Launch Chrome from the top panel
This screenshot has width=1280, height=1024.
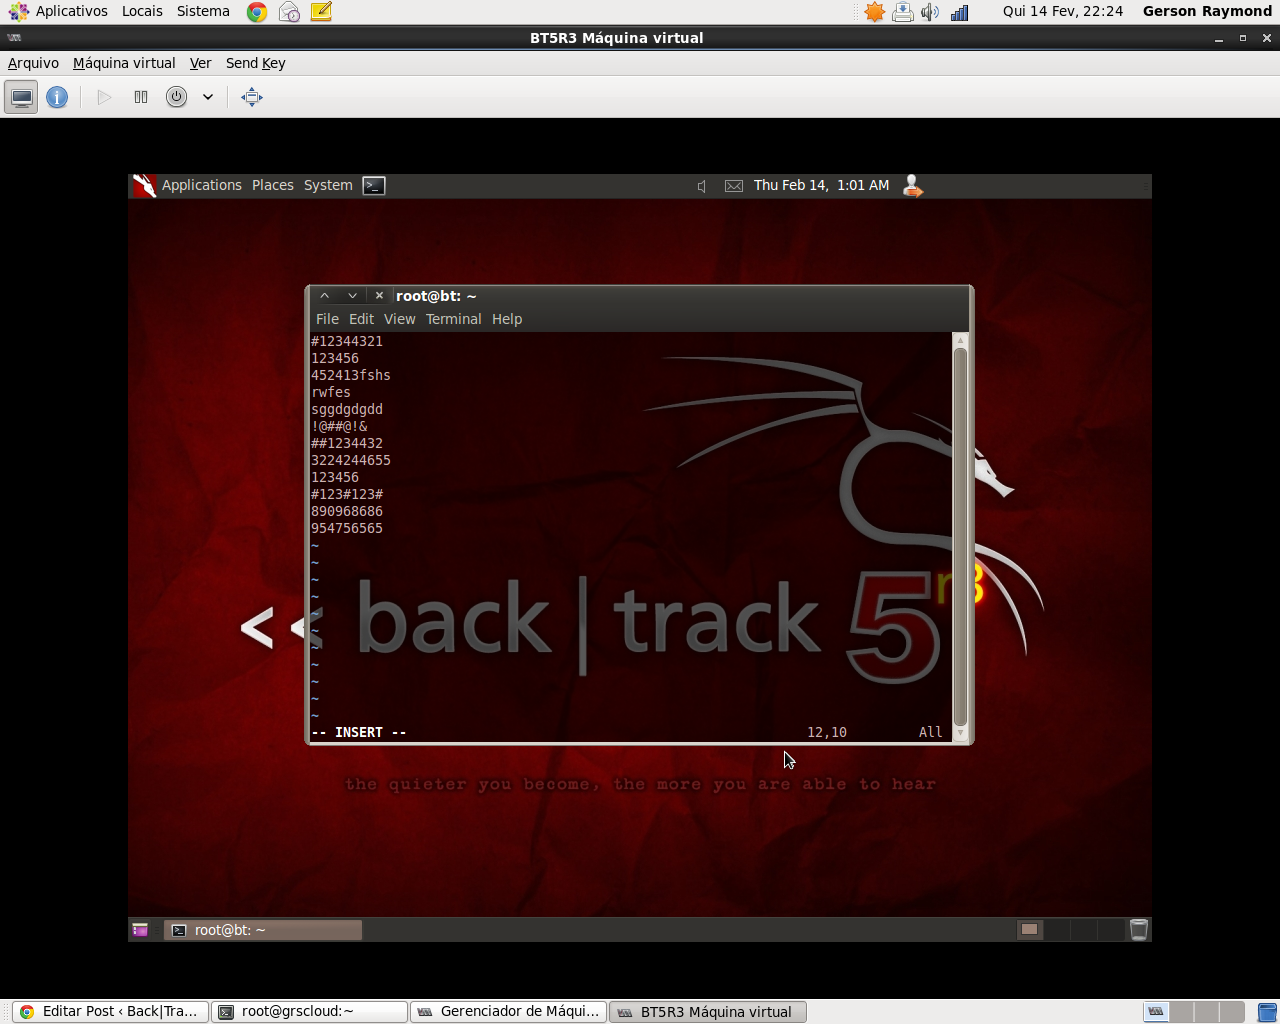(257, 12)
